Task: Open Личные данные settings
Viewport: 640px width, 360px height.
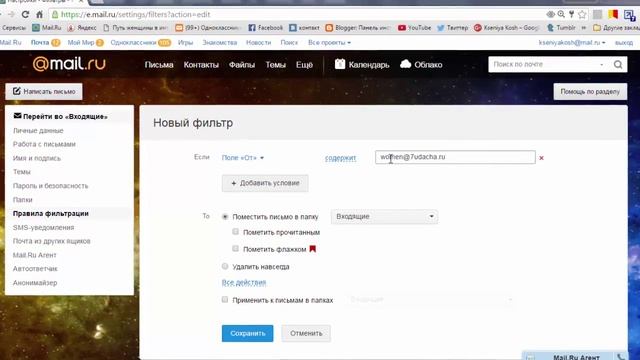Action: pyautogui.click(x=38, y=131)
